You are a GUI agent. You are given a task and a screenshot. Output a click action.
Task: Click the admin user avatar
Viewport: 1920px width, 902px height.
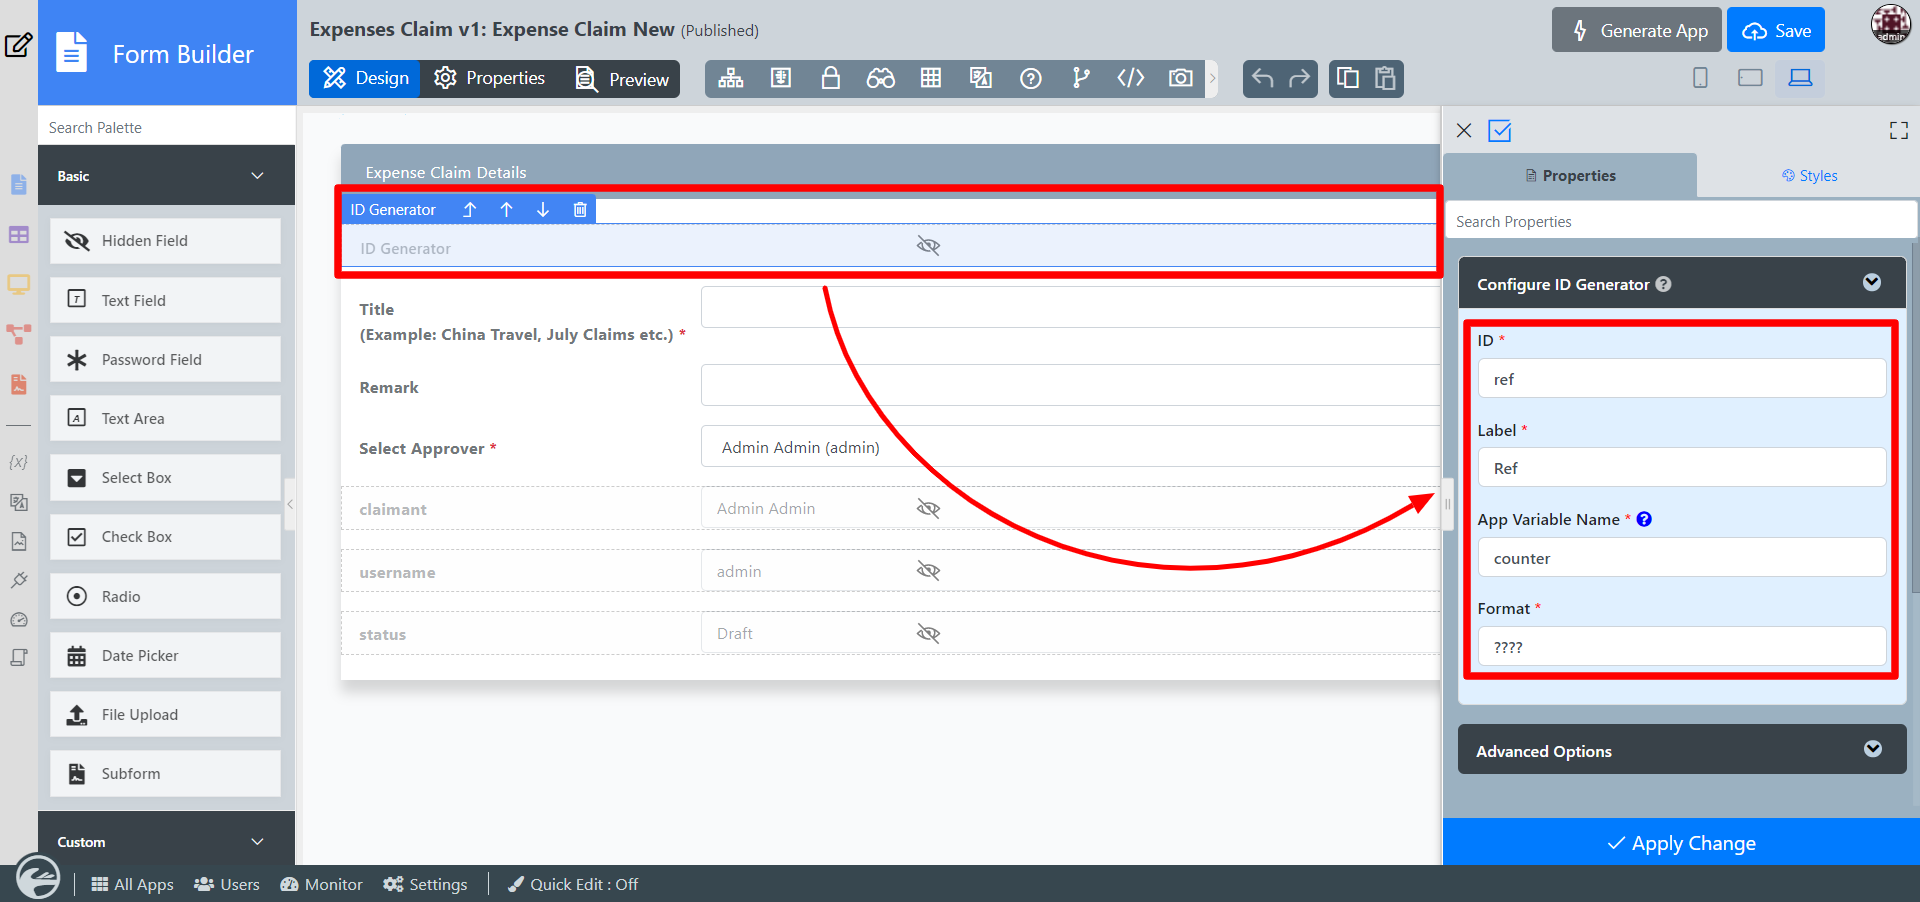pyautogui.click(x=1891, y=24)
